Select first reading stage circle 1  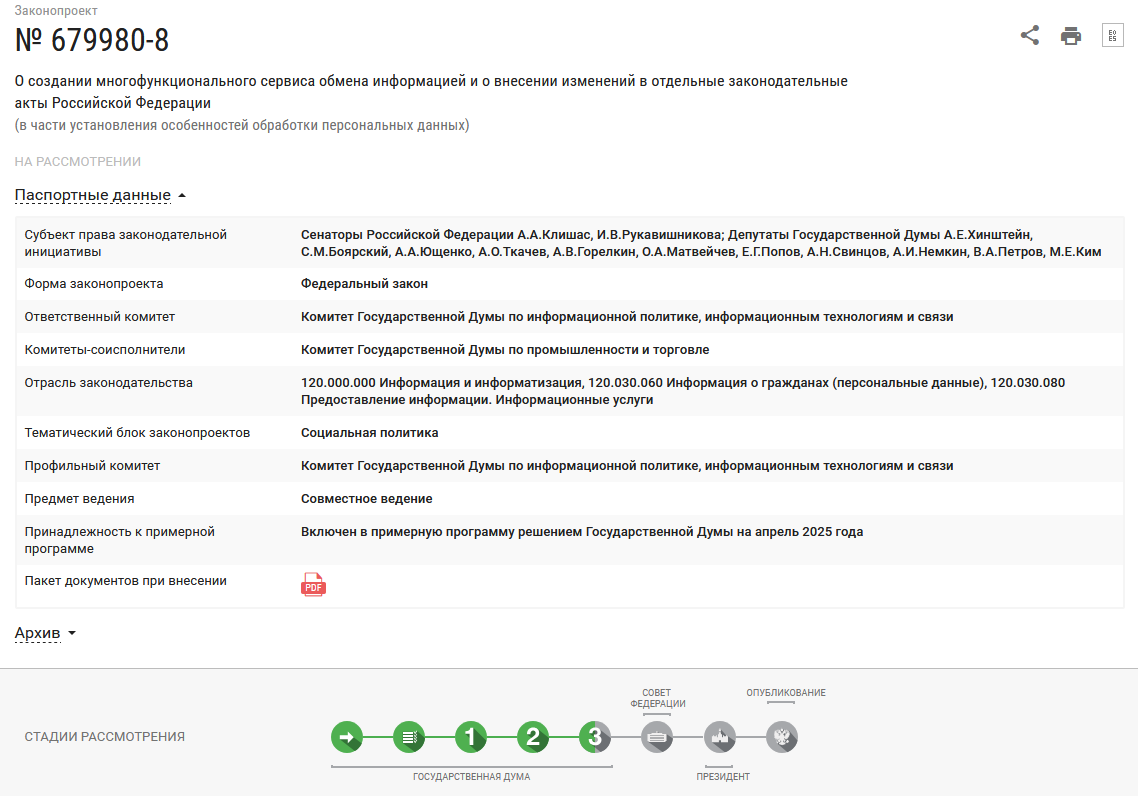[470, 737]
